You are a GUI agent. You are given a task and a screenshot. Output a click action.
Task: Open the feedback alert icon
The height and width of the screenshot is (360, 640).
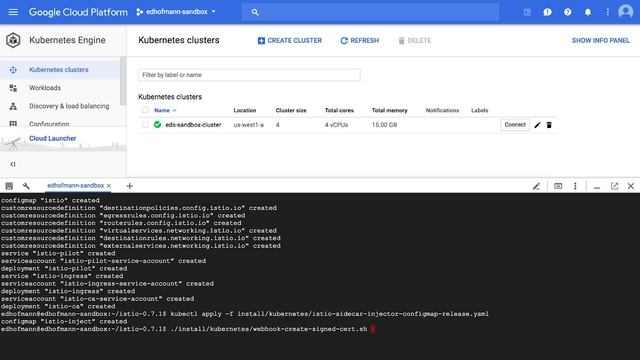point(547,12)
